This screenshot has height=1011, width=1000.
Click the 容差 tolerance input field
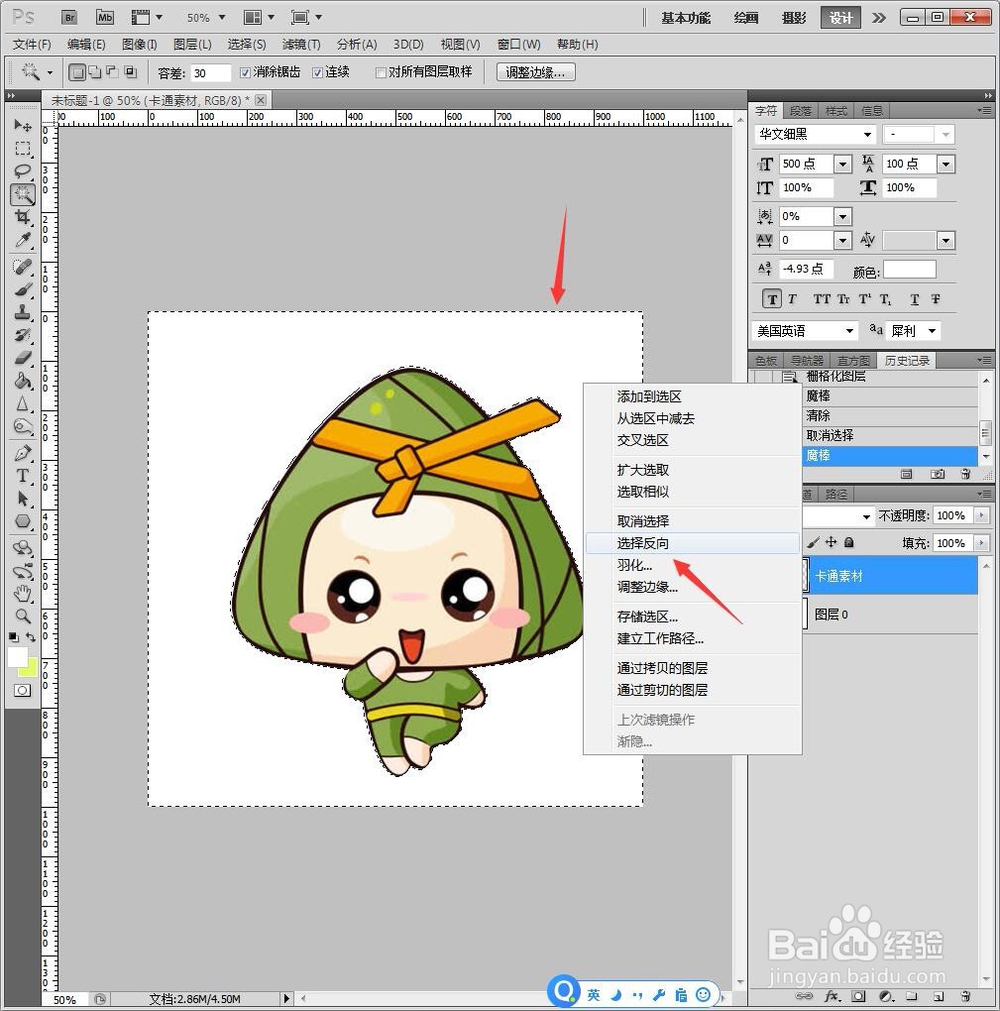210,73
